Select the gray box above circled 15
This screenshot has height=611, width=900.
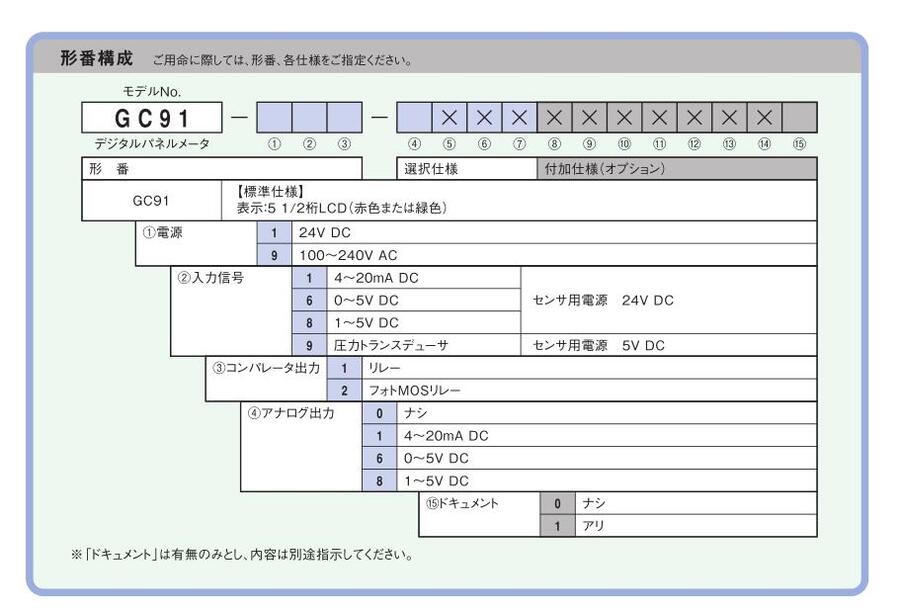[799, 118]
